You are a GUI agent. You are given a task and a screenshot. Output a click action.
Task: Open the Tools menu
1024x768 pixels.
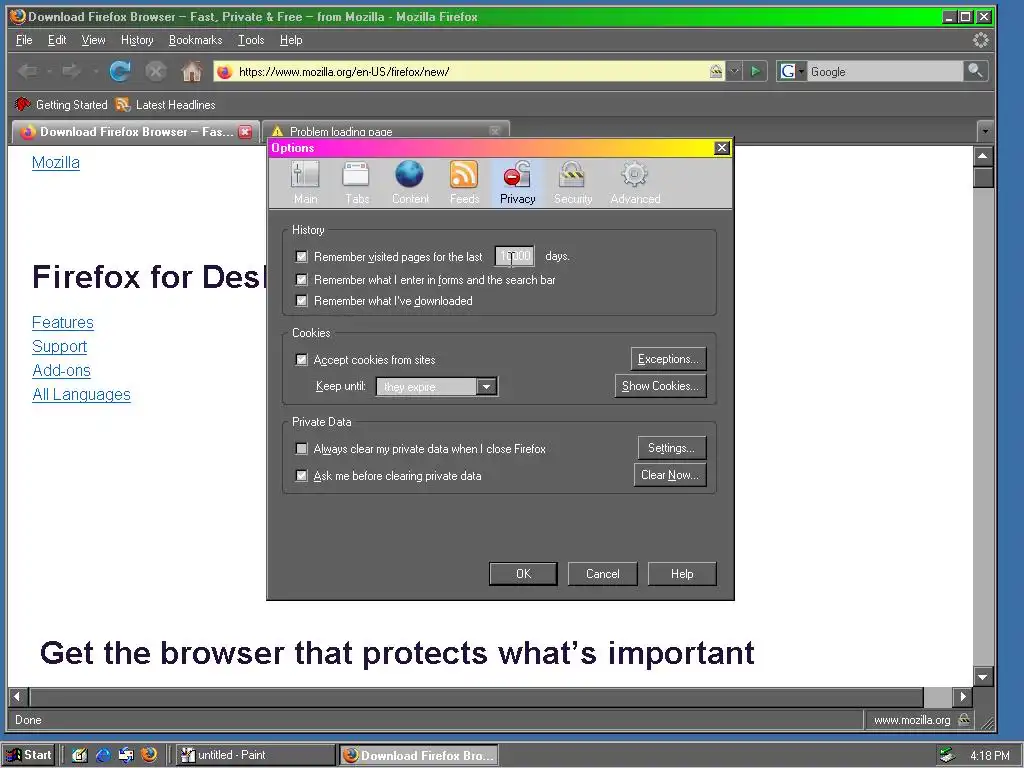tap(251, 40)
